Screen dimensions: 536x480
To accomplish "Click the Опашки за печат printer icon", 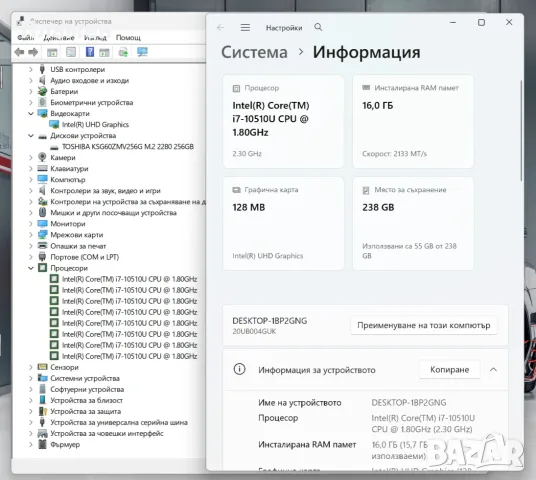I will tap(42, 245).
